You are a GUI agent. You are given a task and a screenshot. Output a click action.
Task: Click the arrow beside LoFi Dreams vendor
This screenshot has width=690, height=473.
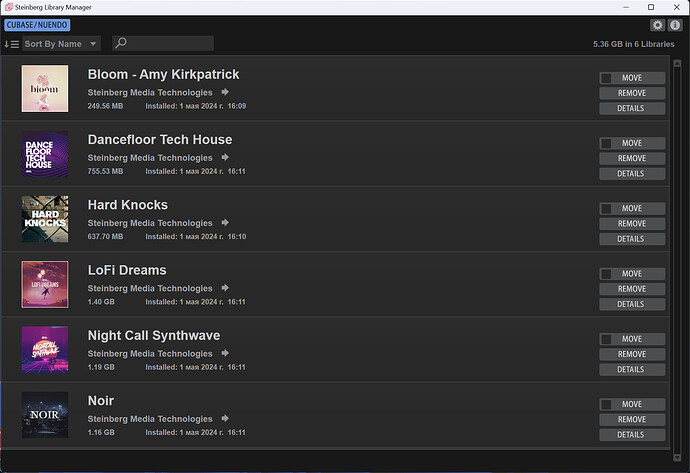(225, 288)
